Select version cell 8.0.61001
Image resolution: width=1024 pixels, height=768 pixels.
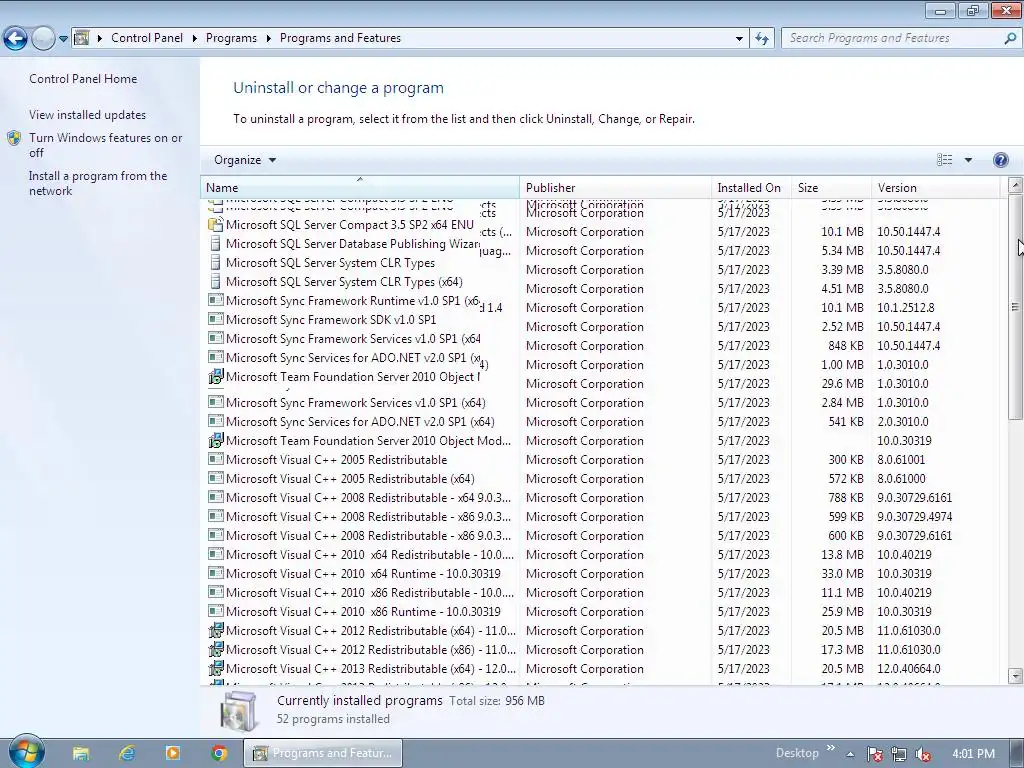(901, 460)
